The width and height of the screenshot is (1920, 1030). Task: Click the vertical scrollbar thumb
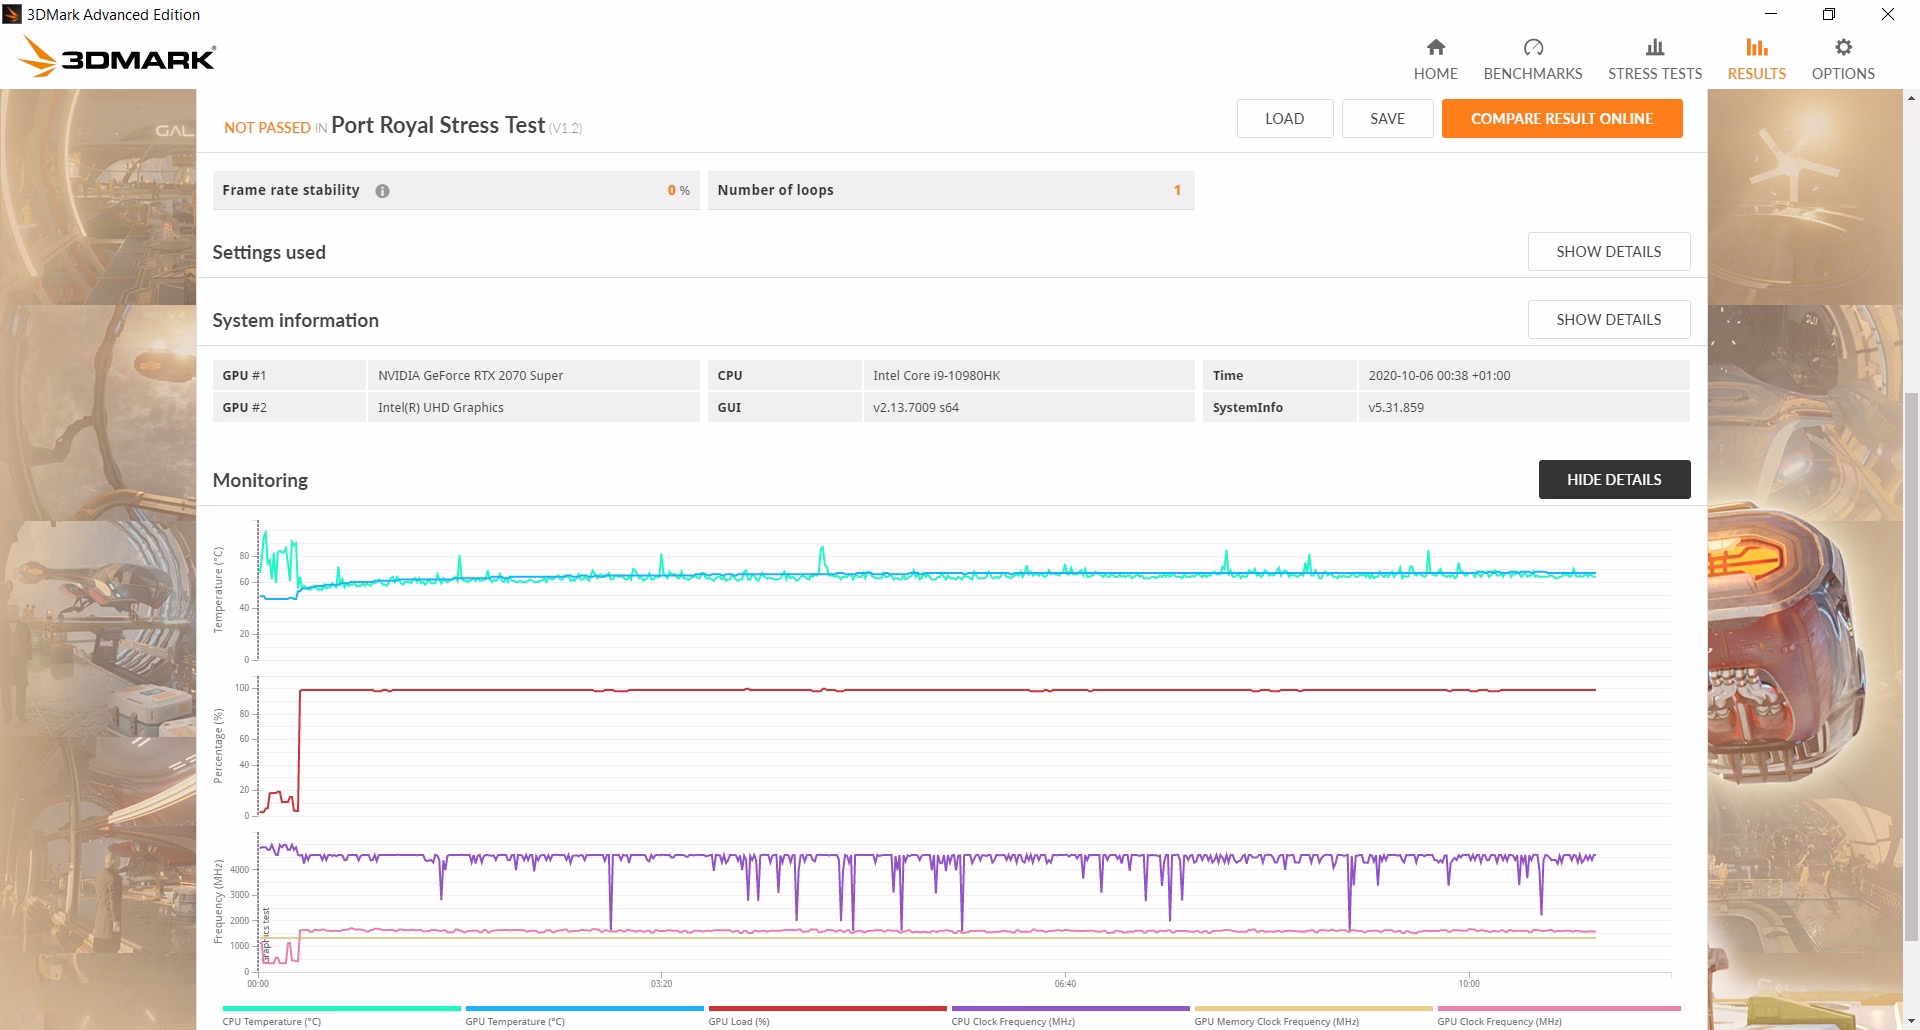point(1911,665)
